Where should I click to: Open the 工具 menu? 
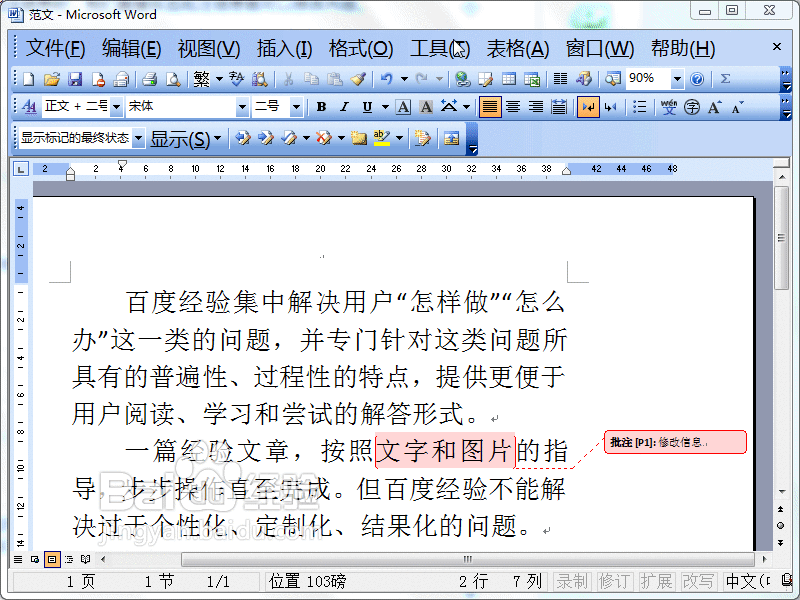click(x=437, y=48)
